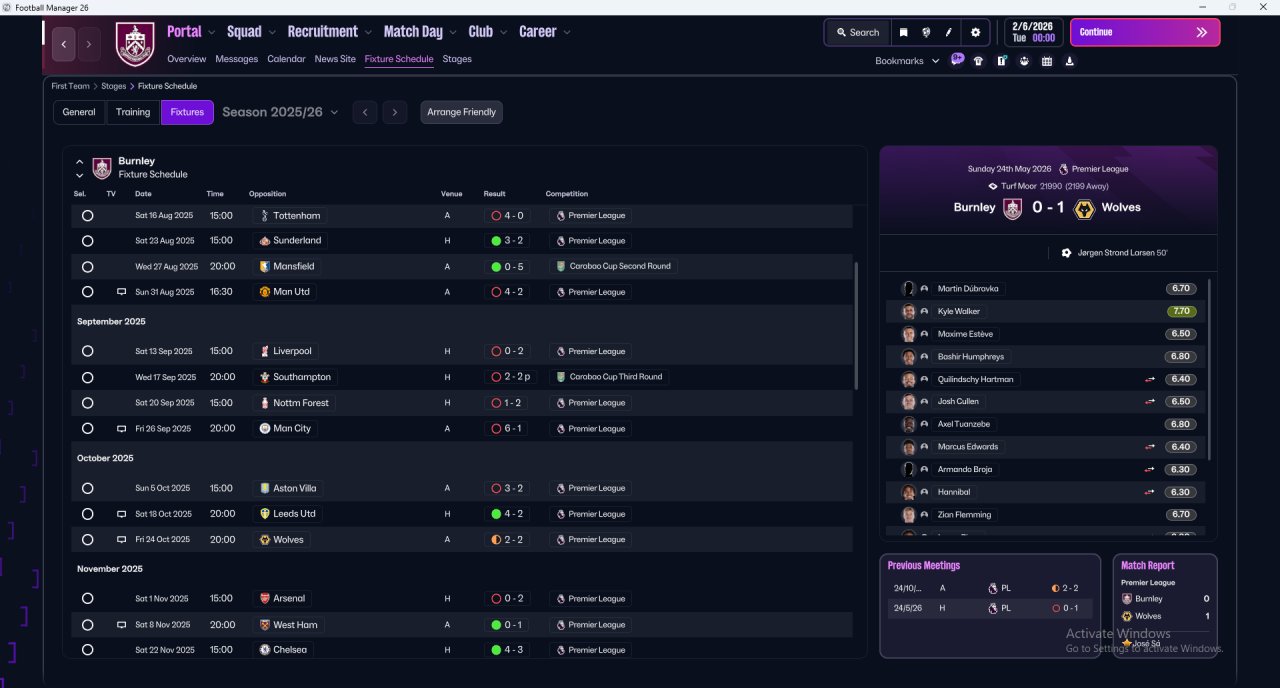This screenshot has height=688, width=1280.
Task: Open the Calendar tab
Action: pos(286,59)
